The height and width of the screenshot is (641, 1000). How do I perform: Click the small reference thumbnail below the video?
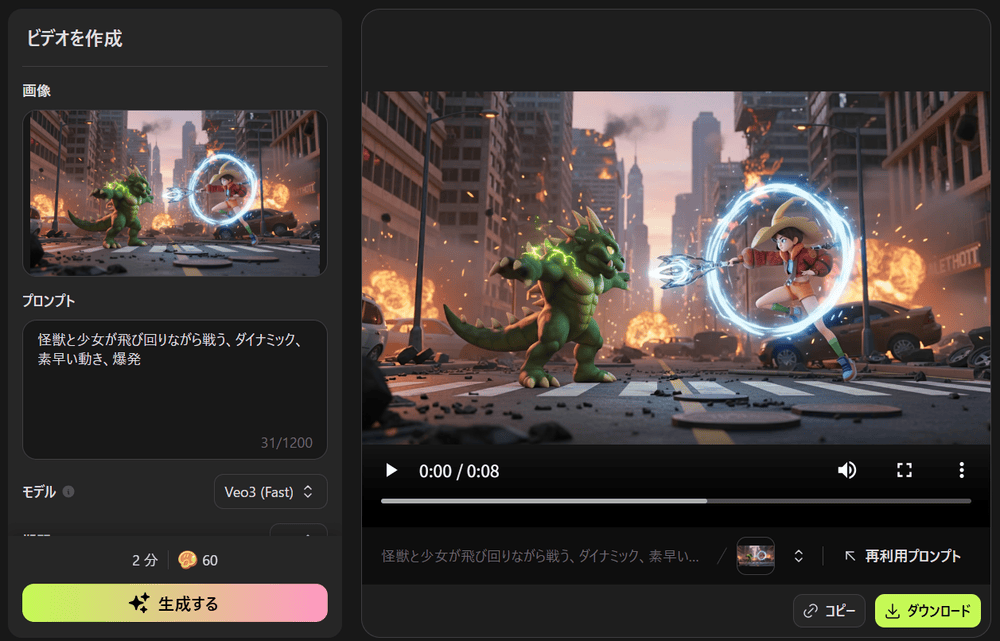point(755,556)
